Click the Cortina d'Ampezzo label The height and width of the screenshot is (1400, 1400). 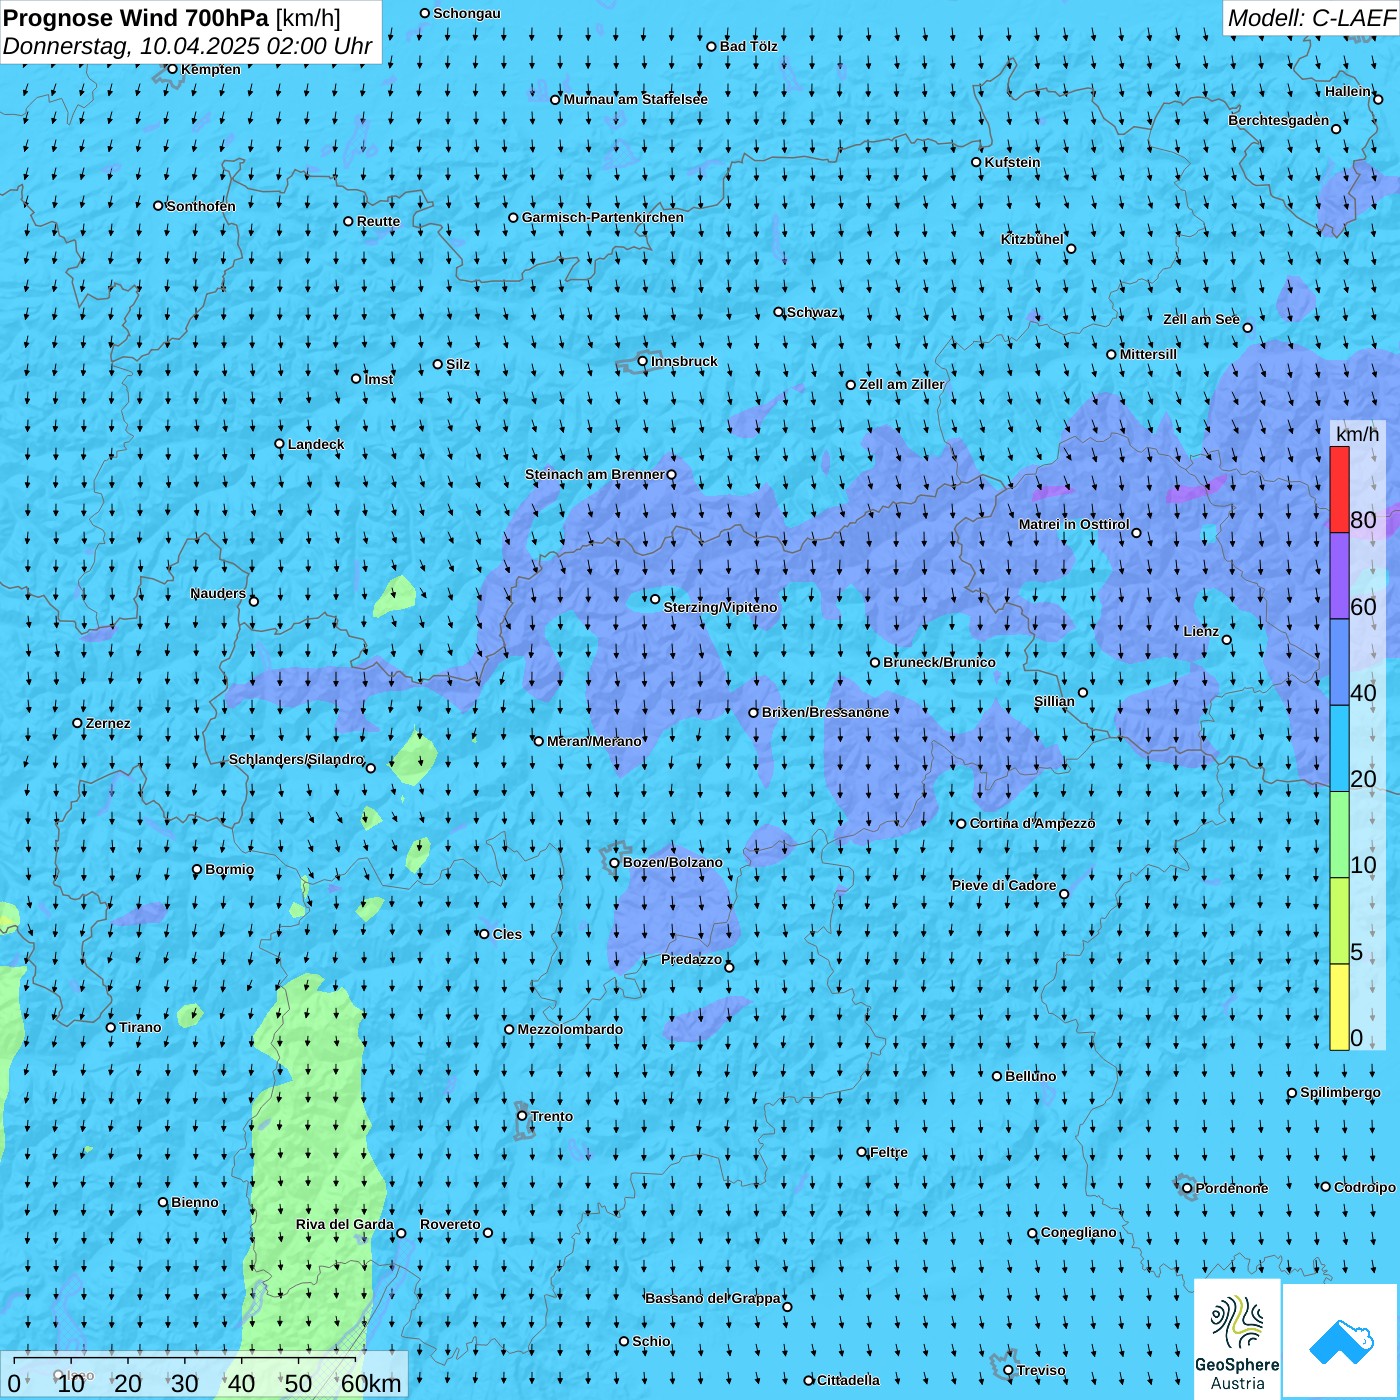click(1033, 823)
